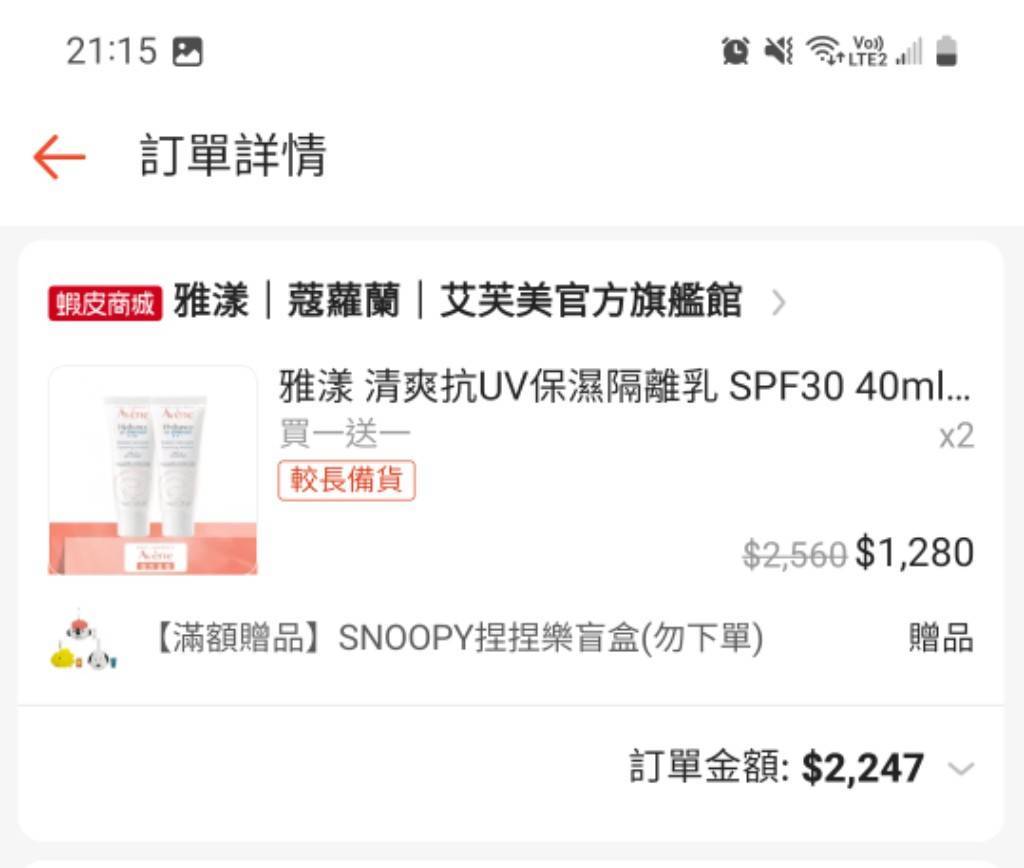This screenshot has width=1024, height=868.
Task: Open the alarm clock status icon
Action: (735, 51)
